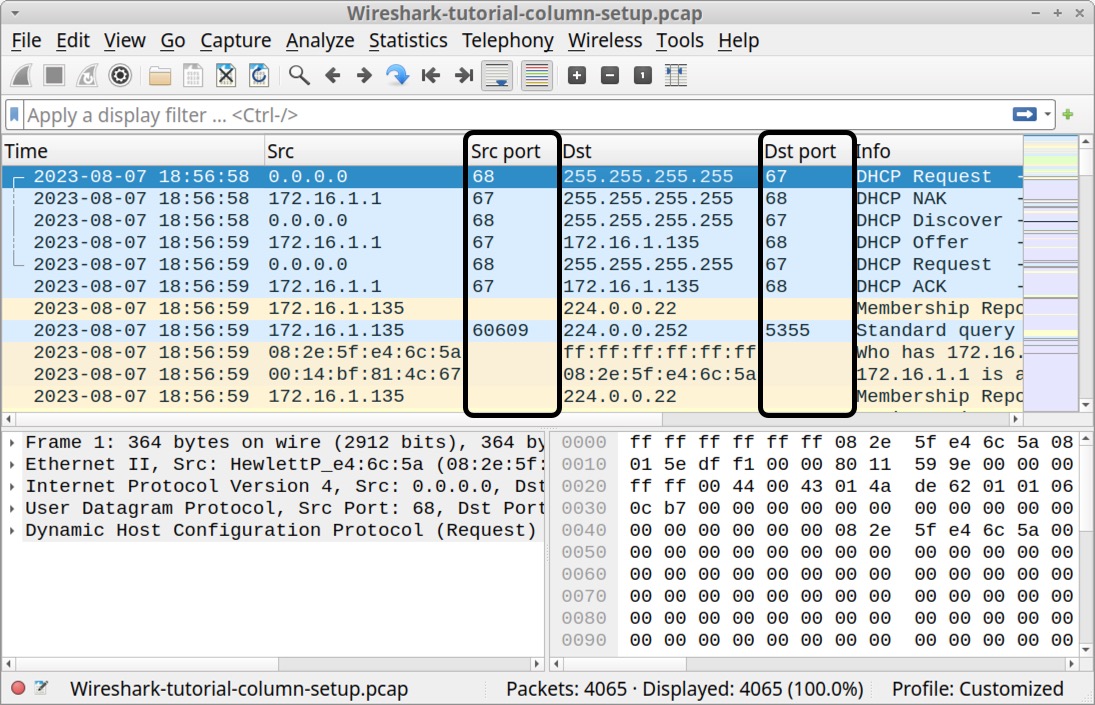Expand the Frame 1 details
The height and width of the screenshot is (705, 1095).
(x=12, y=443)
